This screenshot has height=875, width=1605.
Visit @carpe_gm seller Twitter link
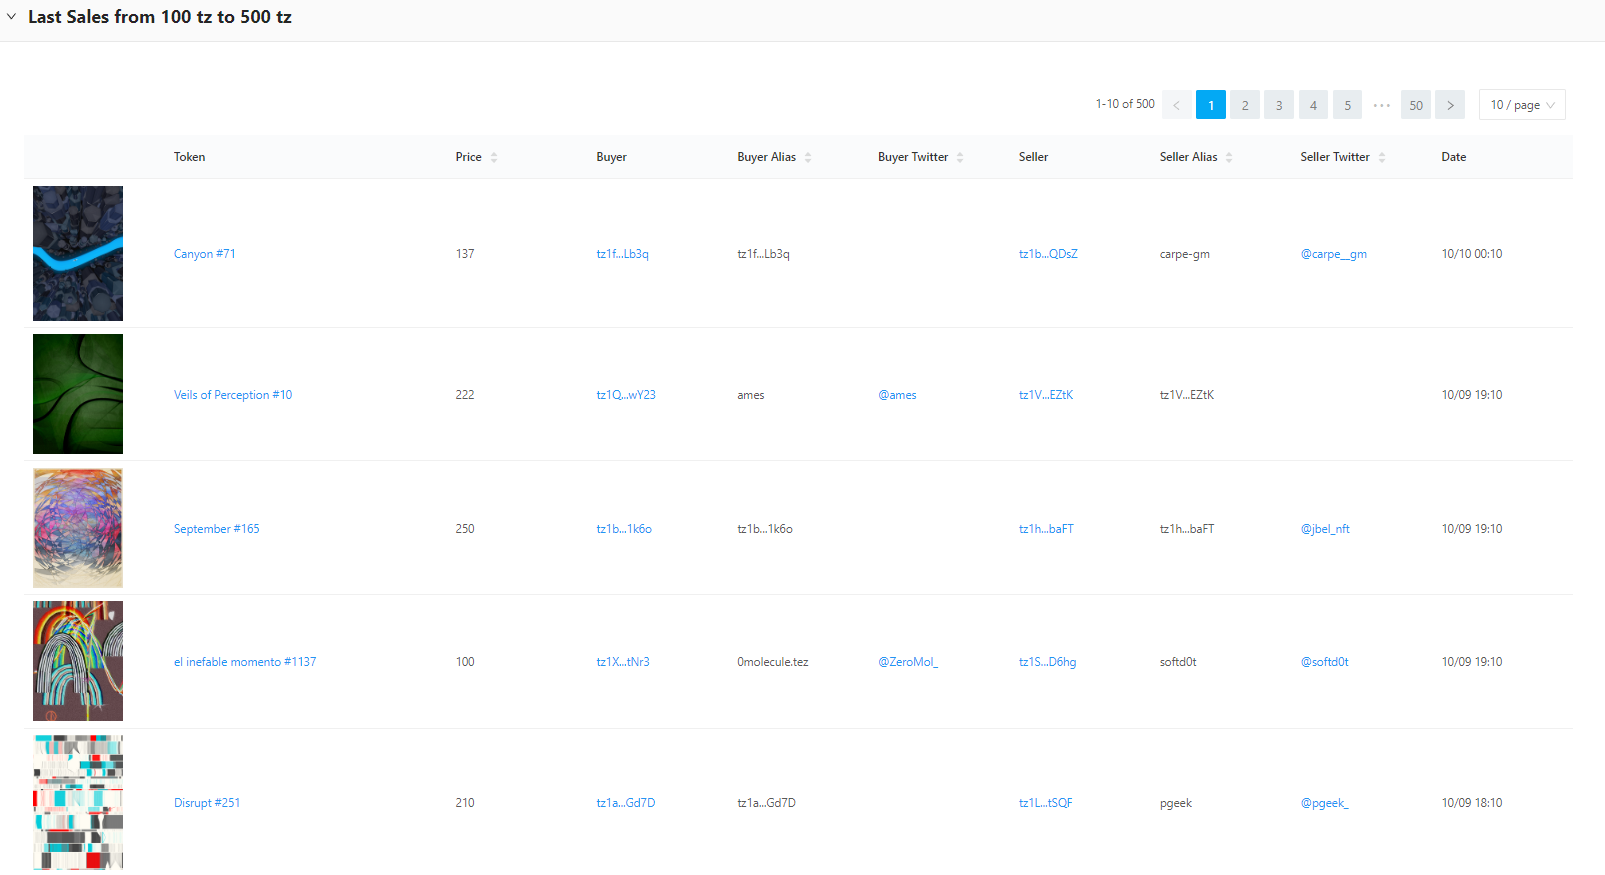tap(1333, 254)
